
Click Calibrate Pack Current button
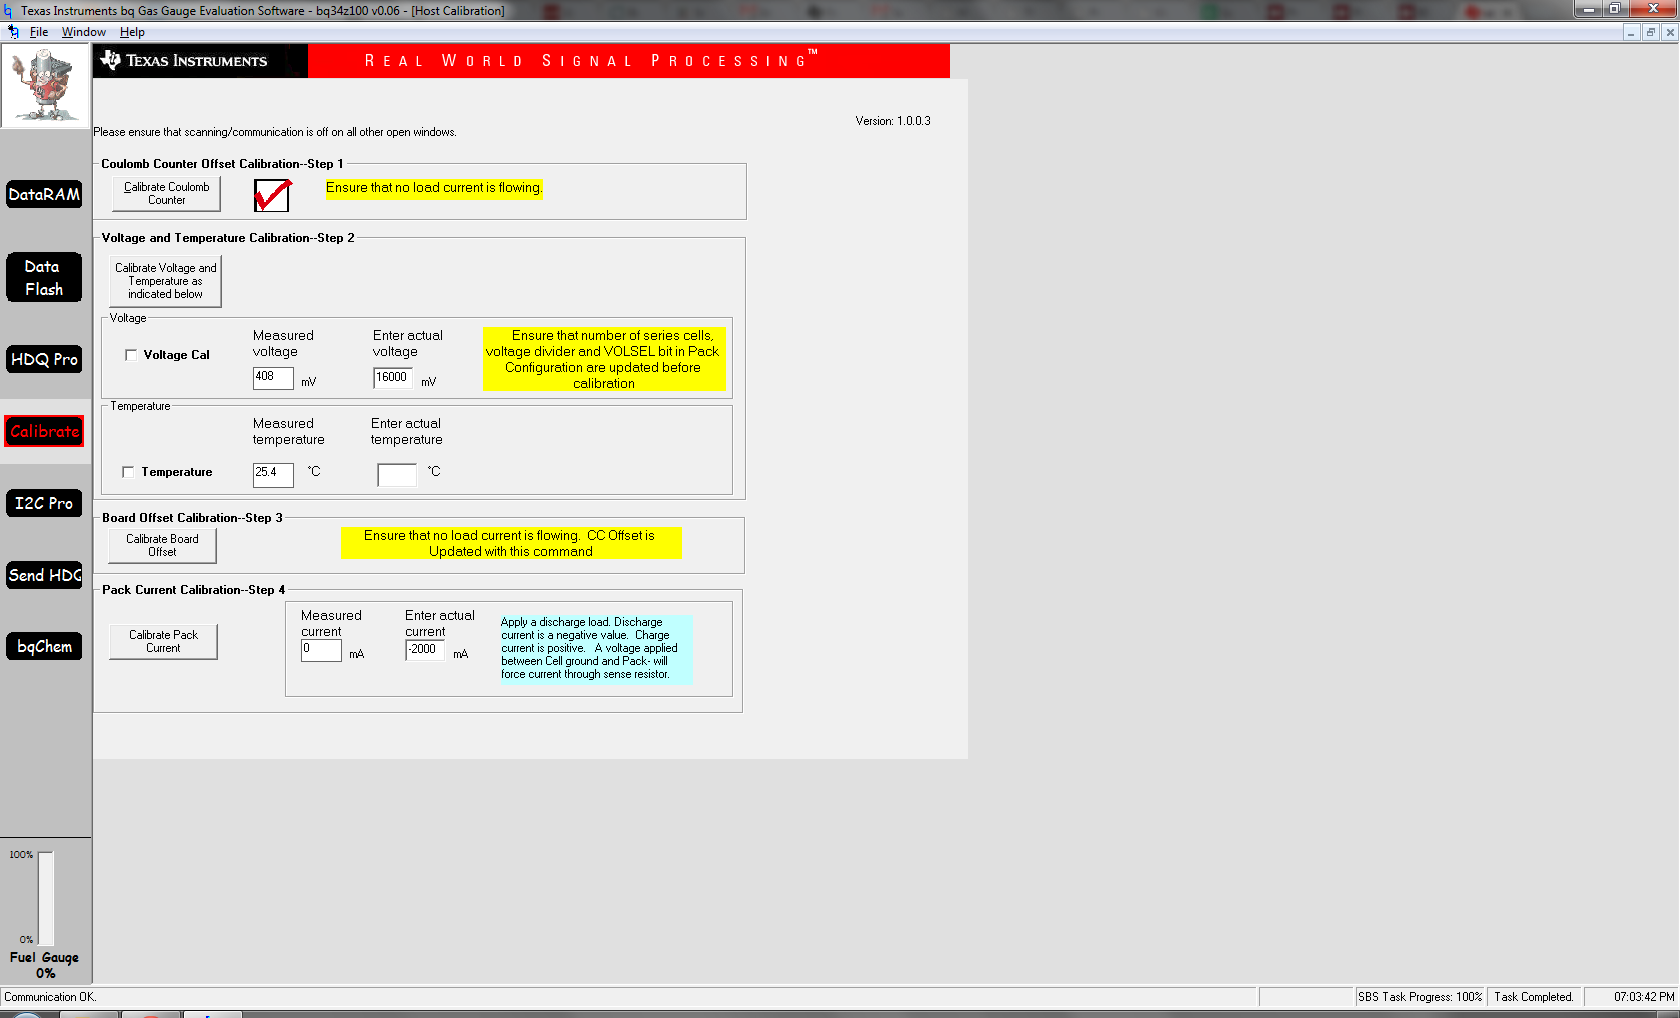coord(163,641)
